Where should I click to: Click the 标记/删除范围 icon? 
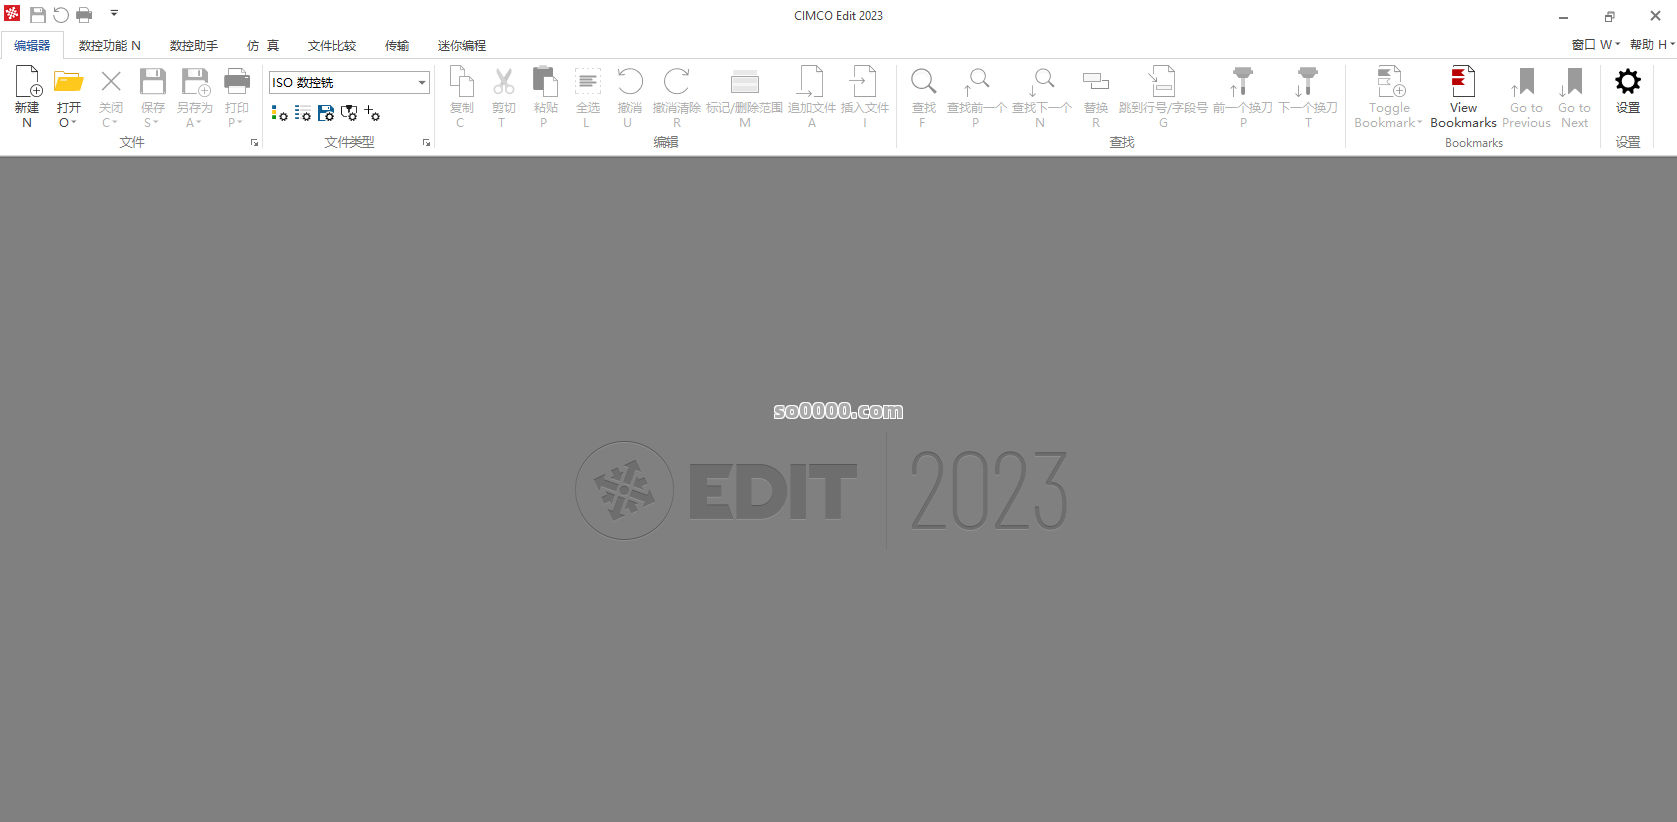coord(745,82)
